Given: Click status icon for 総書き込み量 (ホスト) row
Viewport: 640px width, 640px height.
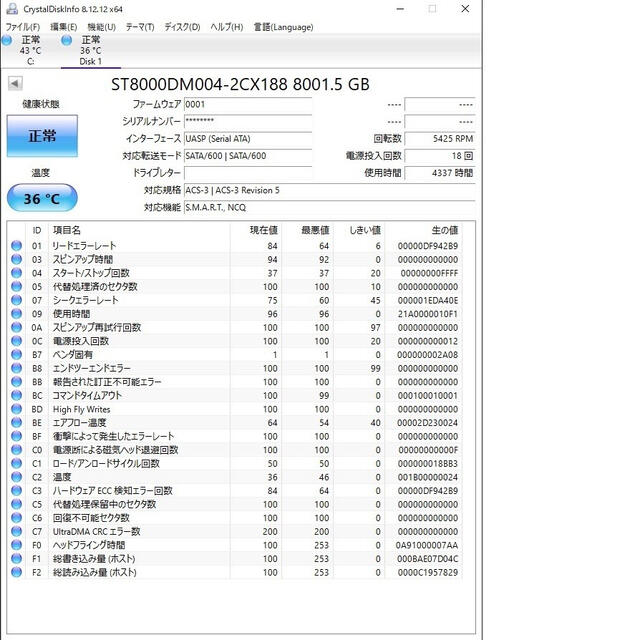Looking at the screenshot, I should click(x=16, y=558).
